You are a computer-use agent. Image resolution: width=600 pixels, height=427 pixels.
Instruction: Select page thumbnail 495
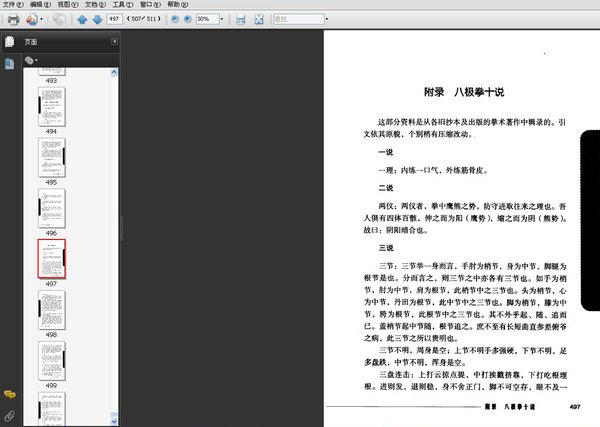click(52, 158)
